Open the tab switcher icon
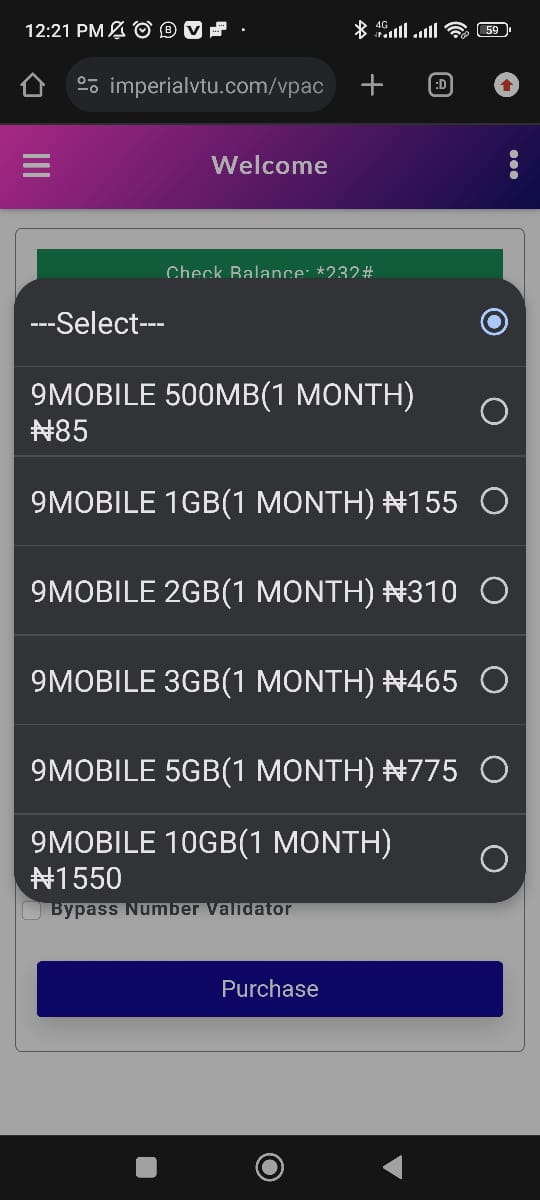The height and width of the screenshot is (1200, 540). [x=440, y=86]
